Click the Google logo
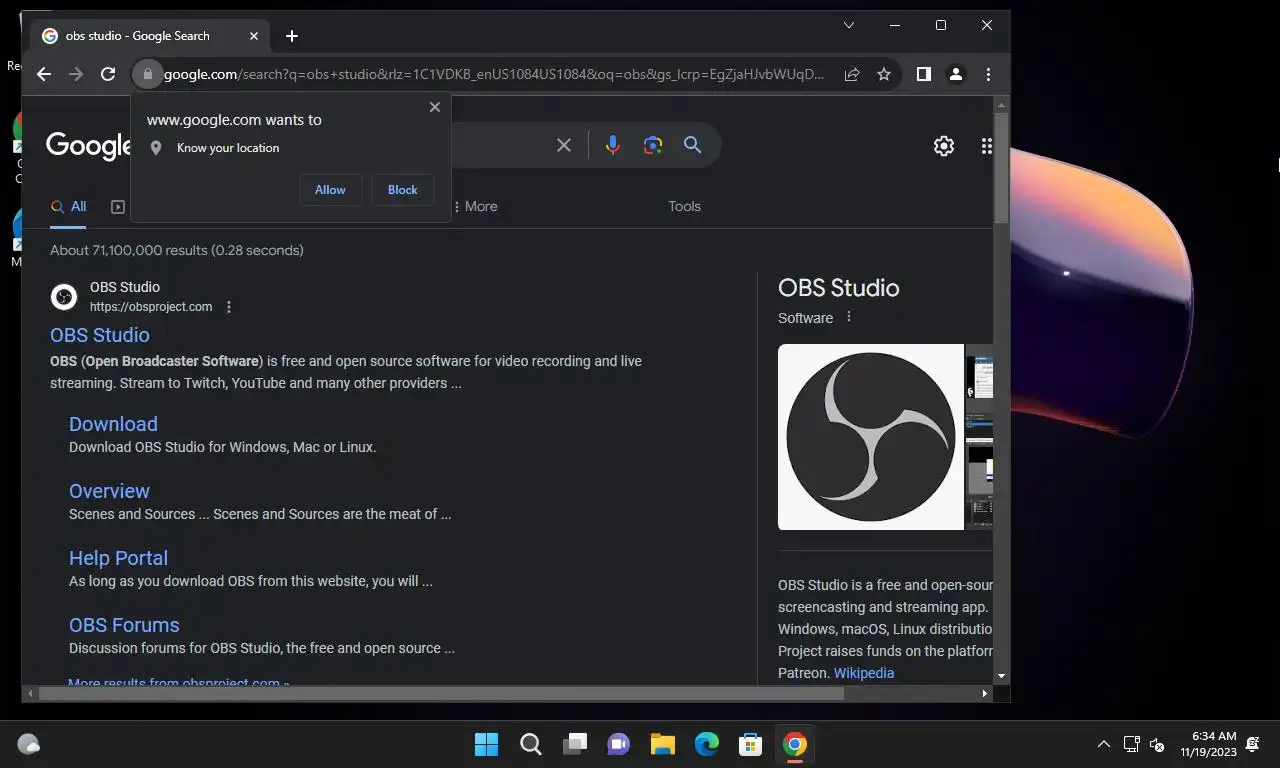The image size is (1280, 768). tap(89, 146)
